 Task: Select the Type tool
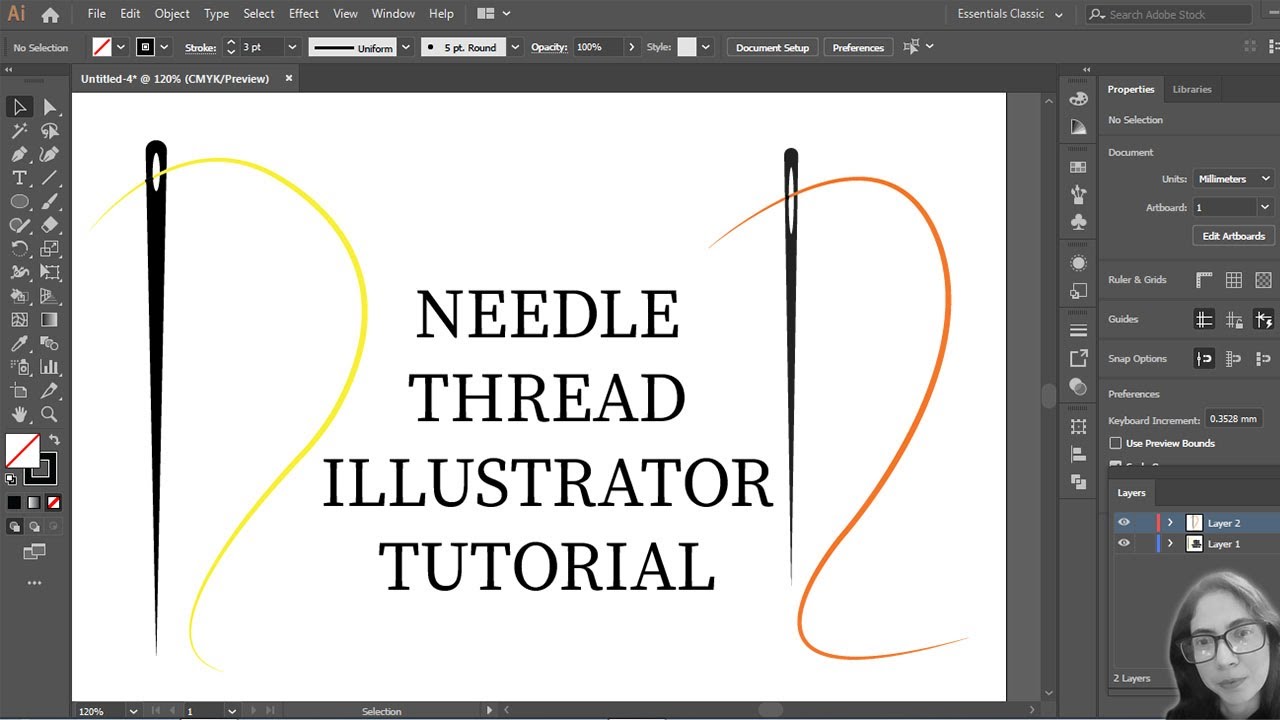(19, 178)
